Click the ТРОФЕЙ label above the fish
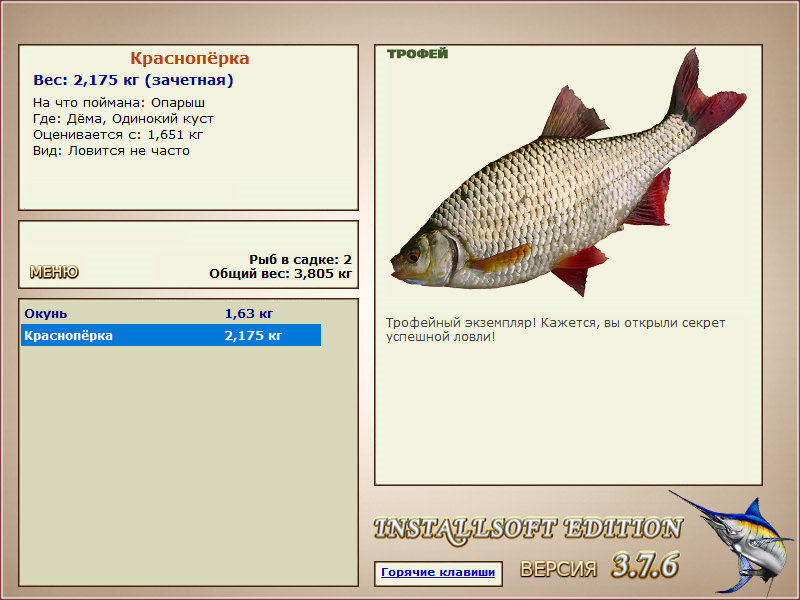800x600 pixels. pyautogui.click(x=417, y=54)
